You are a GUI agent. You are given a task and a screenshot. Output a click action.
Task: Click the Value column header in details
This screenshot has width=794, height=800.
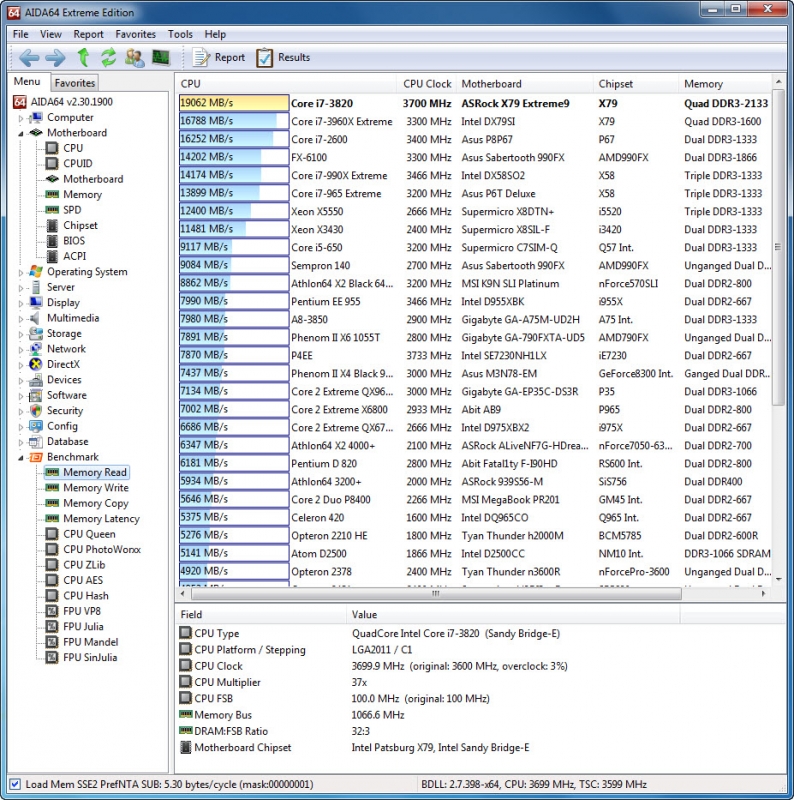514,615
